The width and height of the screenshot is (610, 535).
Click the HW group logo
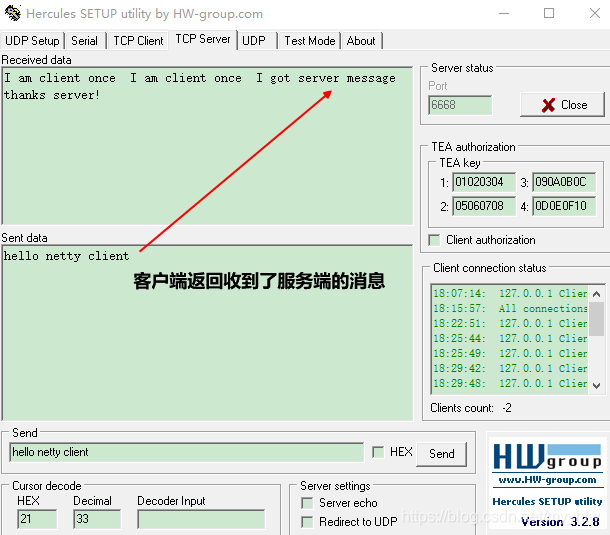(x=547, y=457)
